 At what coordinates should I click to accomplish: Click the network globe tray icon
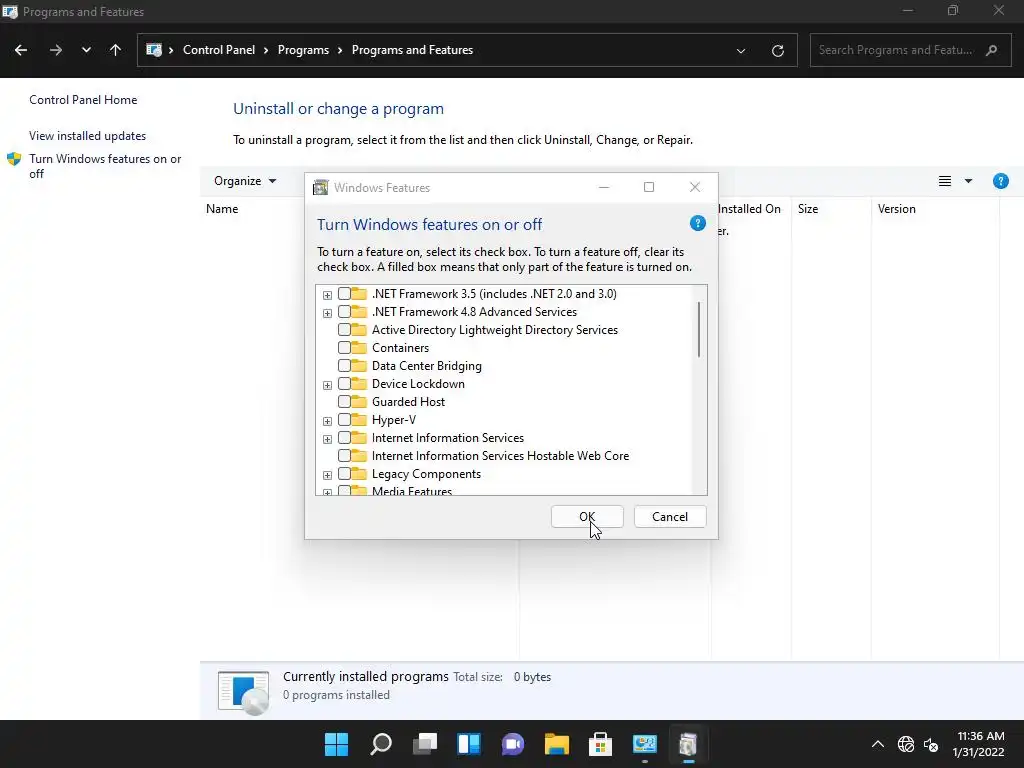pyautogui.click(x=906, y=744)
